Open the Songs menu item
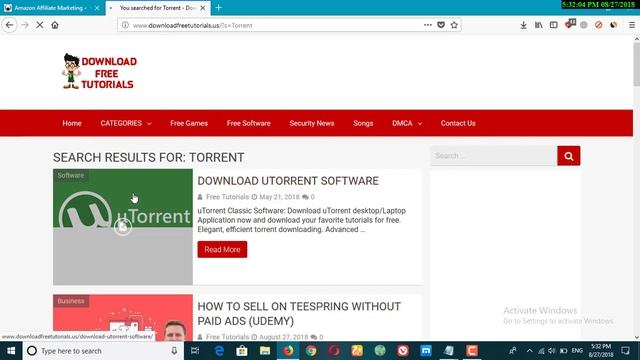 [363, 123]
